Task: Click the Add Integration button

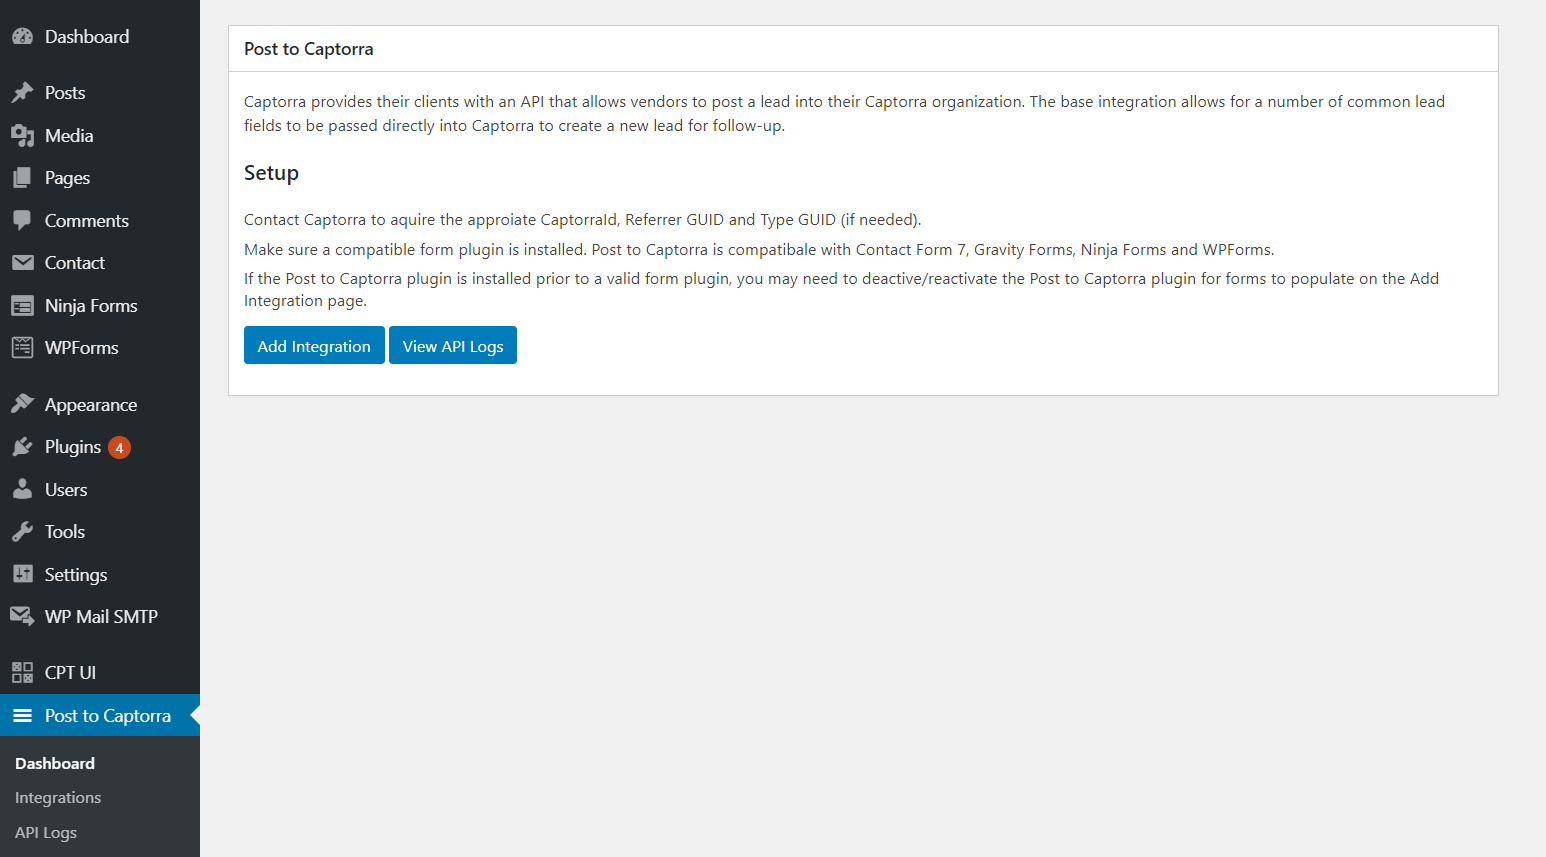Action: tap(314, 346)
